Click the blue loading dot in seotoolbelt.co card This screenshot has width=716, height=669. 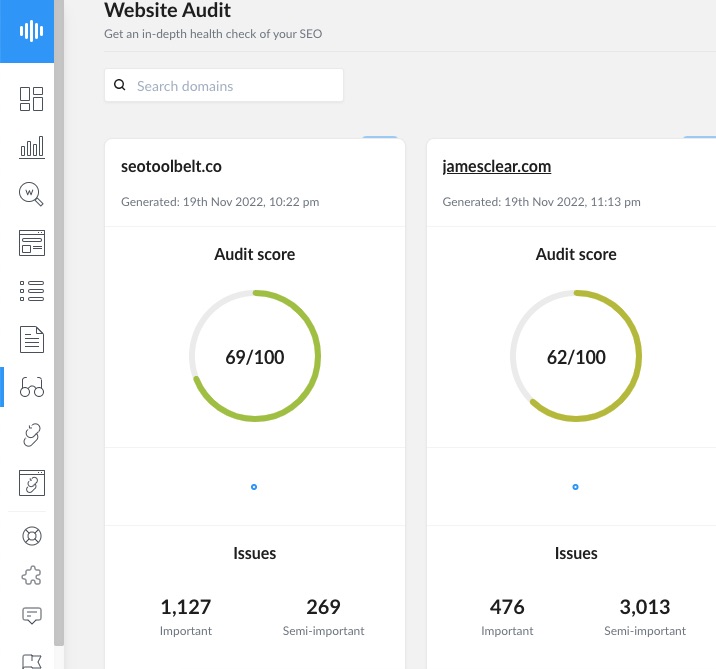[x=254, y=487]
